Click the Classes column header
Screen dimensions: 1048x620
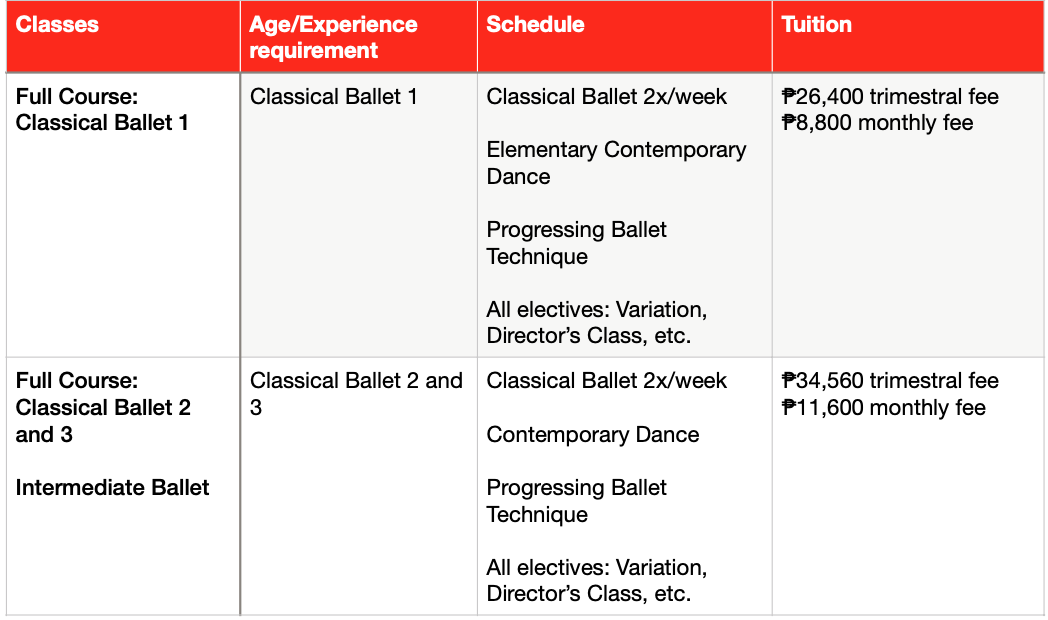point(58,25)
